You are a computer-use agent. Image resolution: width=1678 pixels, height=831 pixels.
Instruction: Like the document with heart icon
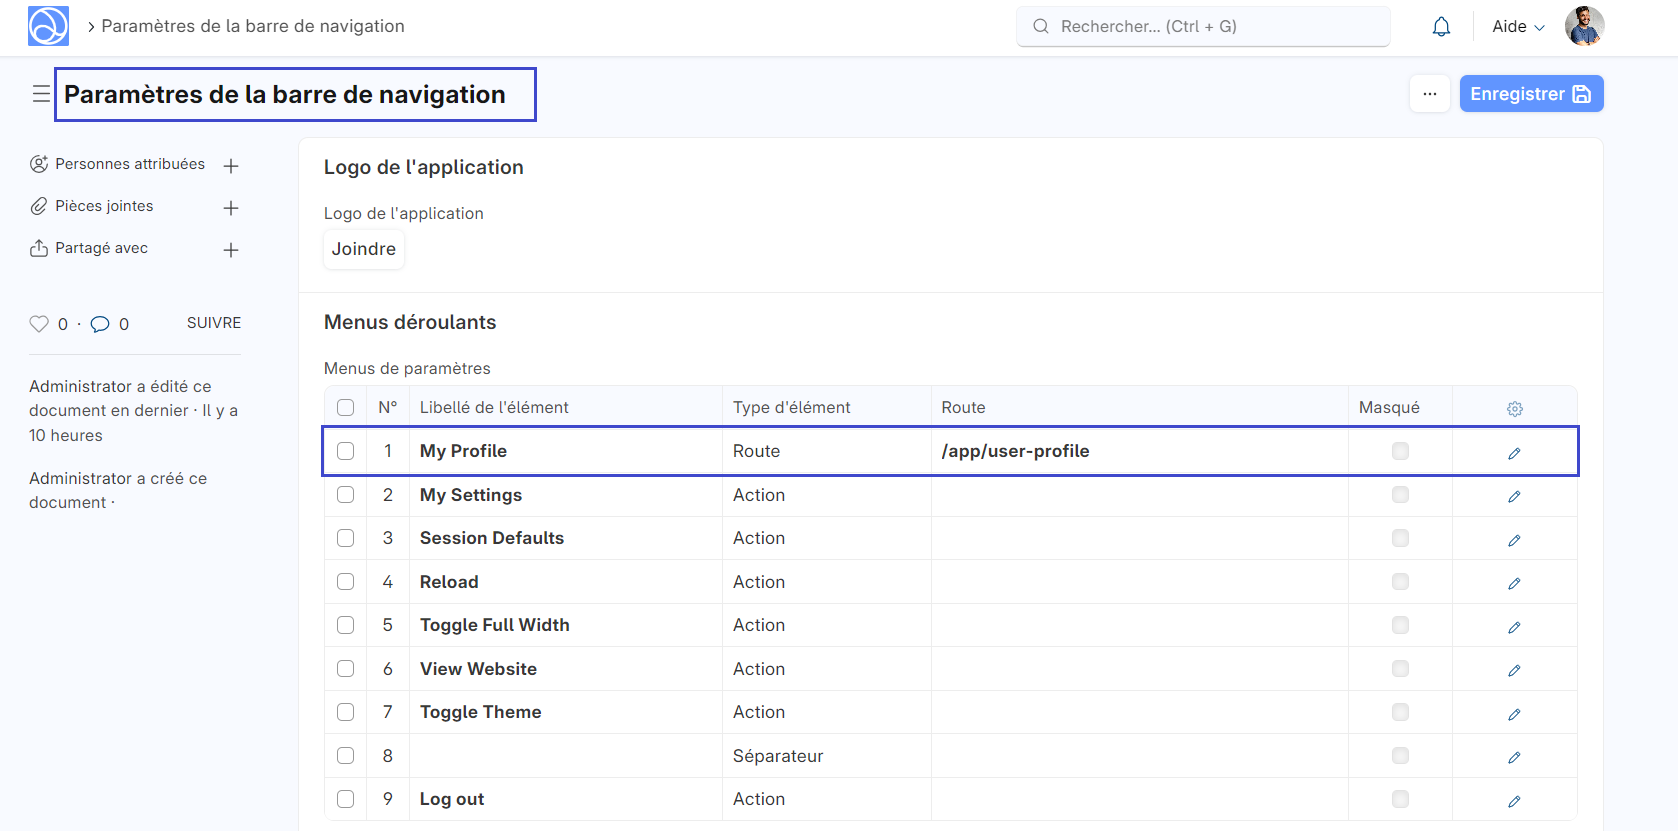click(39, 324)
